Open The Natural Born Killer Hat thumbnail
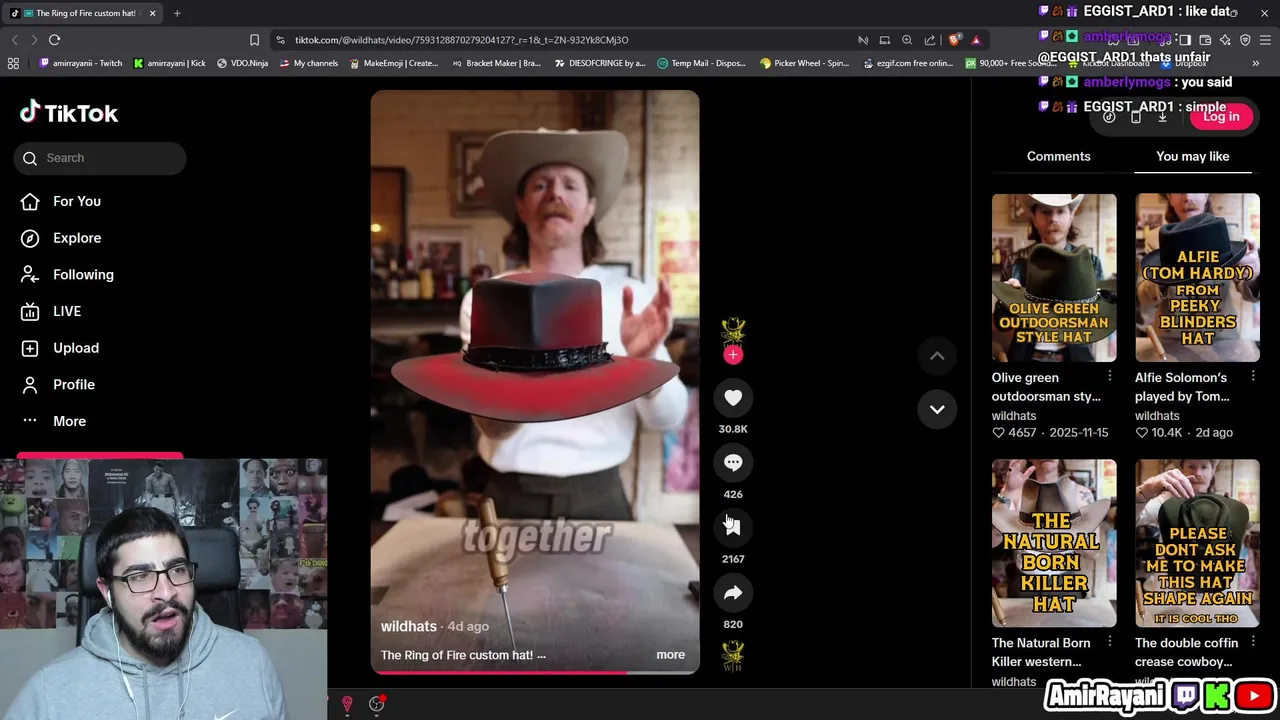This screenshot has width=1280, height=720. [1054, 543]
